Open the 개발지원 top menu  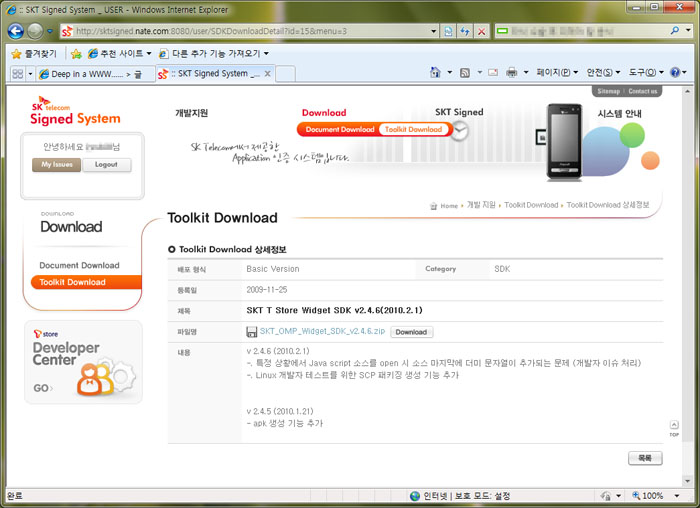coord(192,113)
